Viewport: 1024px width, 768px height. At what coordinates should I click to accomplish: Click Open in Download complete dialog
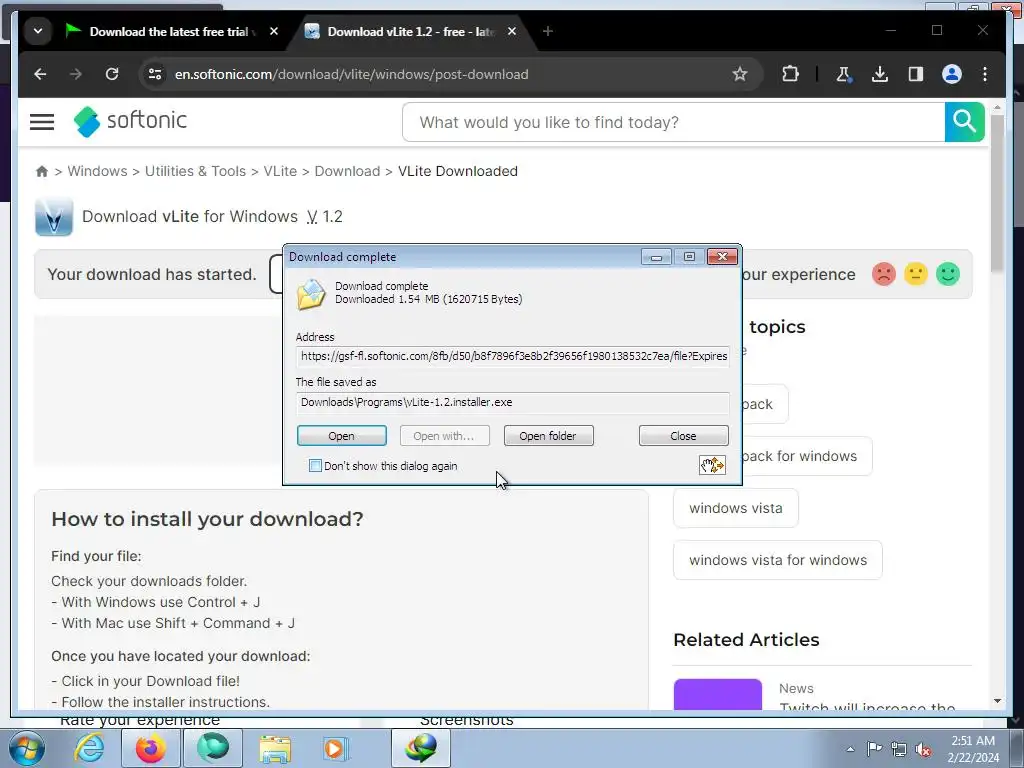342,436
